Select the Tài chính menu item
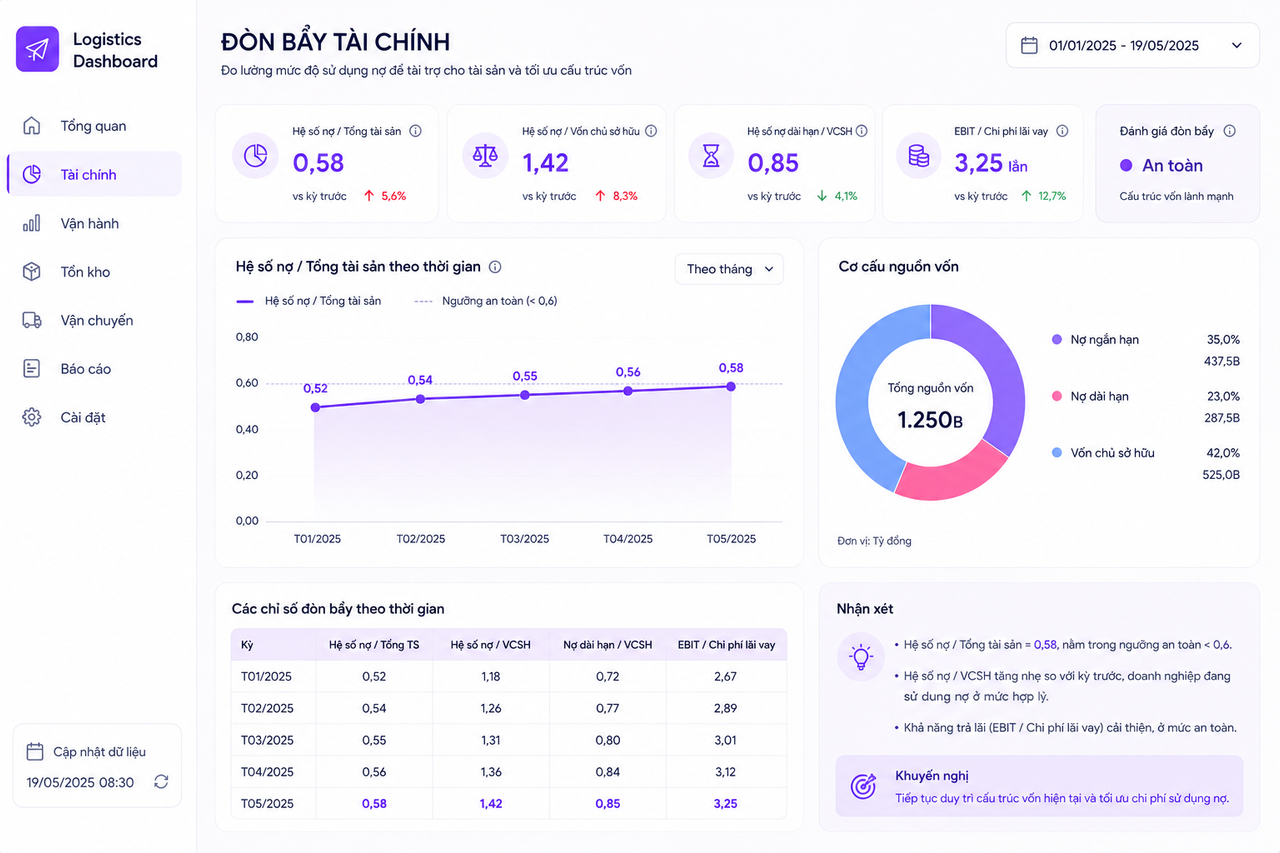The height and width of the screenshot is (853, 1280). click(94, 175)
